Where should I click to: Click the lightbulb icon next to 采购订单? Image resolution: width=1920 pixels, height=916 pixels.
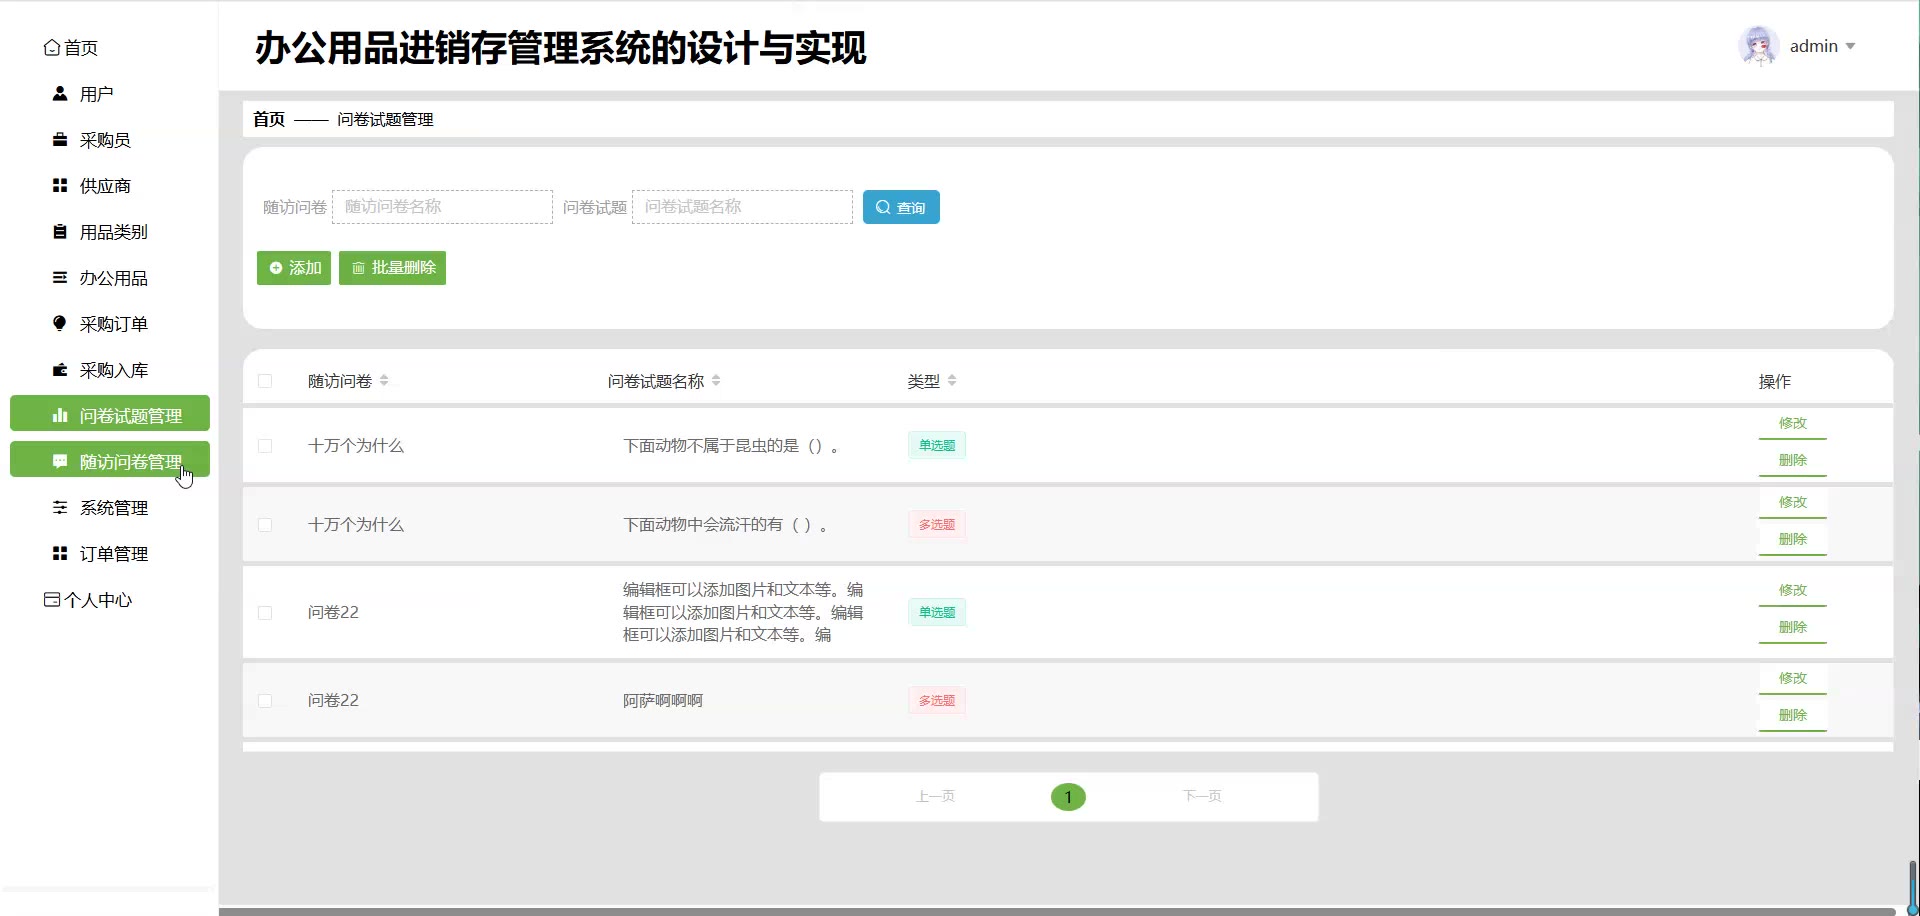coord(60,324)
